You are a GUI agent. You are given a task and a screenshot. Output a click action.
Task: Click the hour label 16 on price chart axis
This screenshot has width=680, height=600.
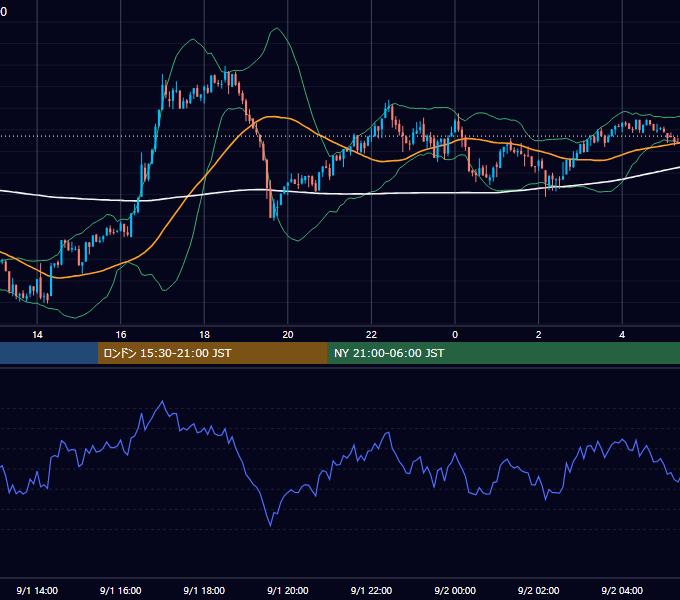[121, 335]
